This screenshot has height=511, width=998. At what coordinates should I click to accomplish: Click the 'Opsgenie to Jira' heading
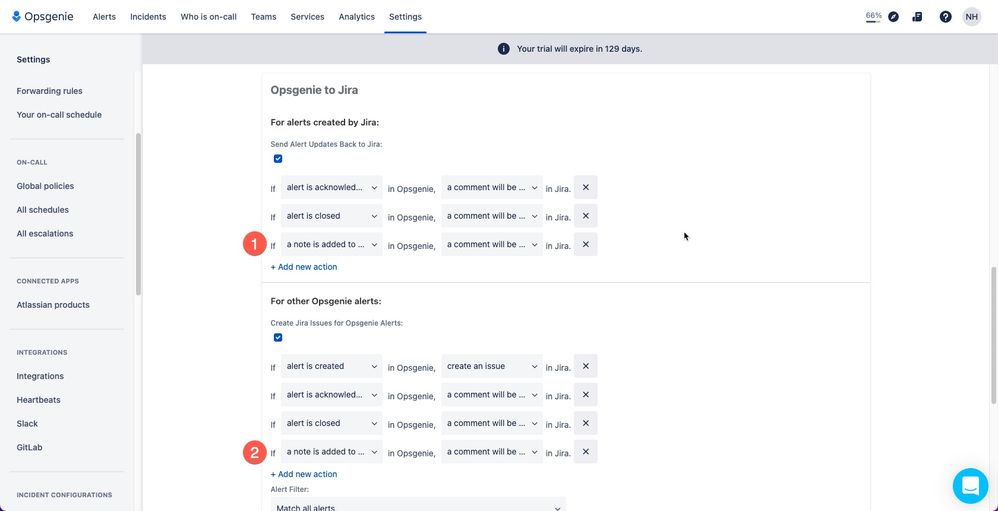pos(314,90)
